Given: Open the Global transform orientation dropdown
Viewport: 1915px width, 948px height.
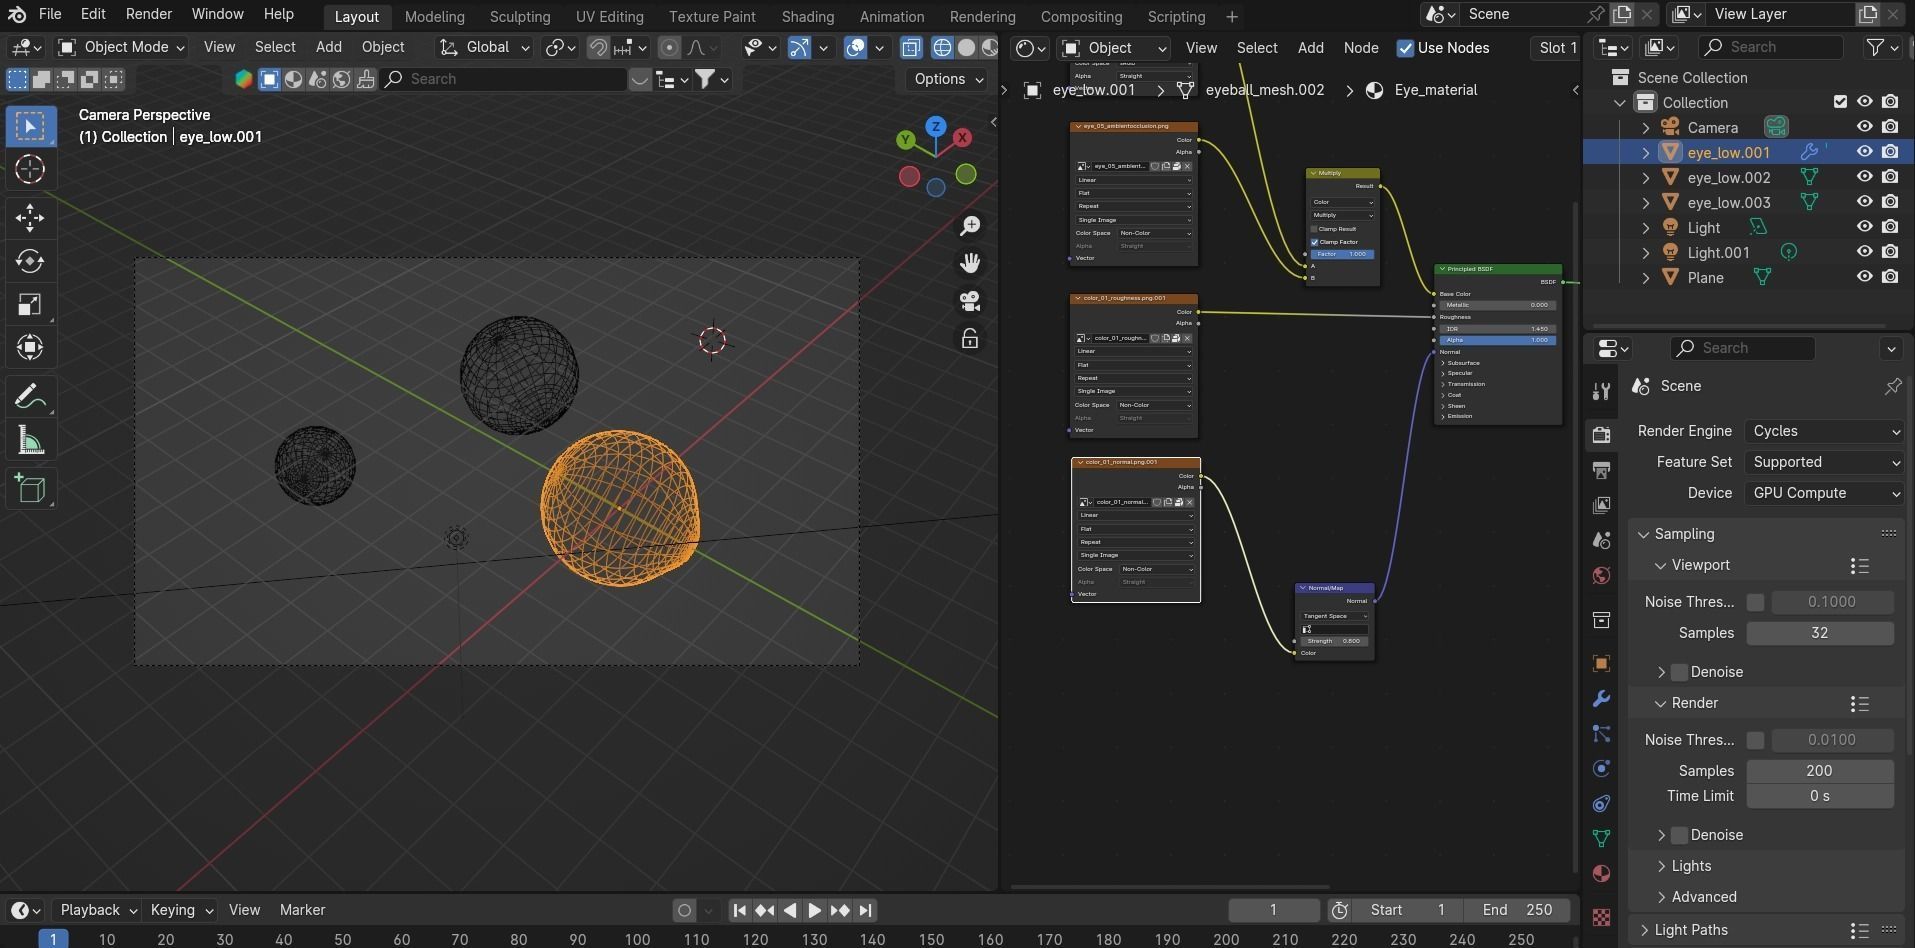Looking at the screenshot, I should 486,47.
